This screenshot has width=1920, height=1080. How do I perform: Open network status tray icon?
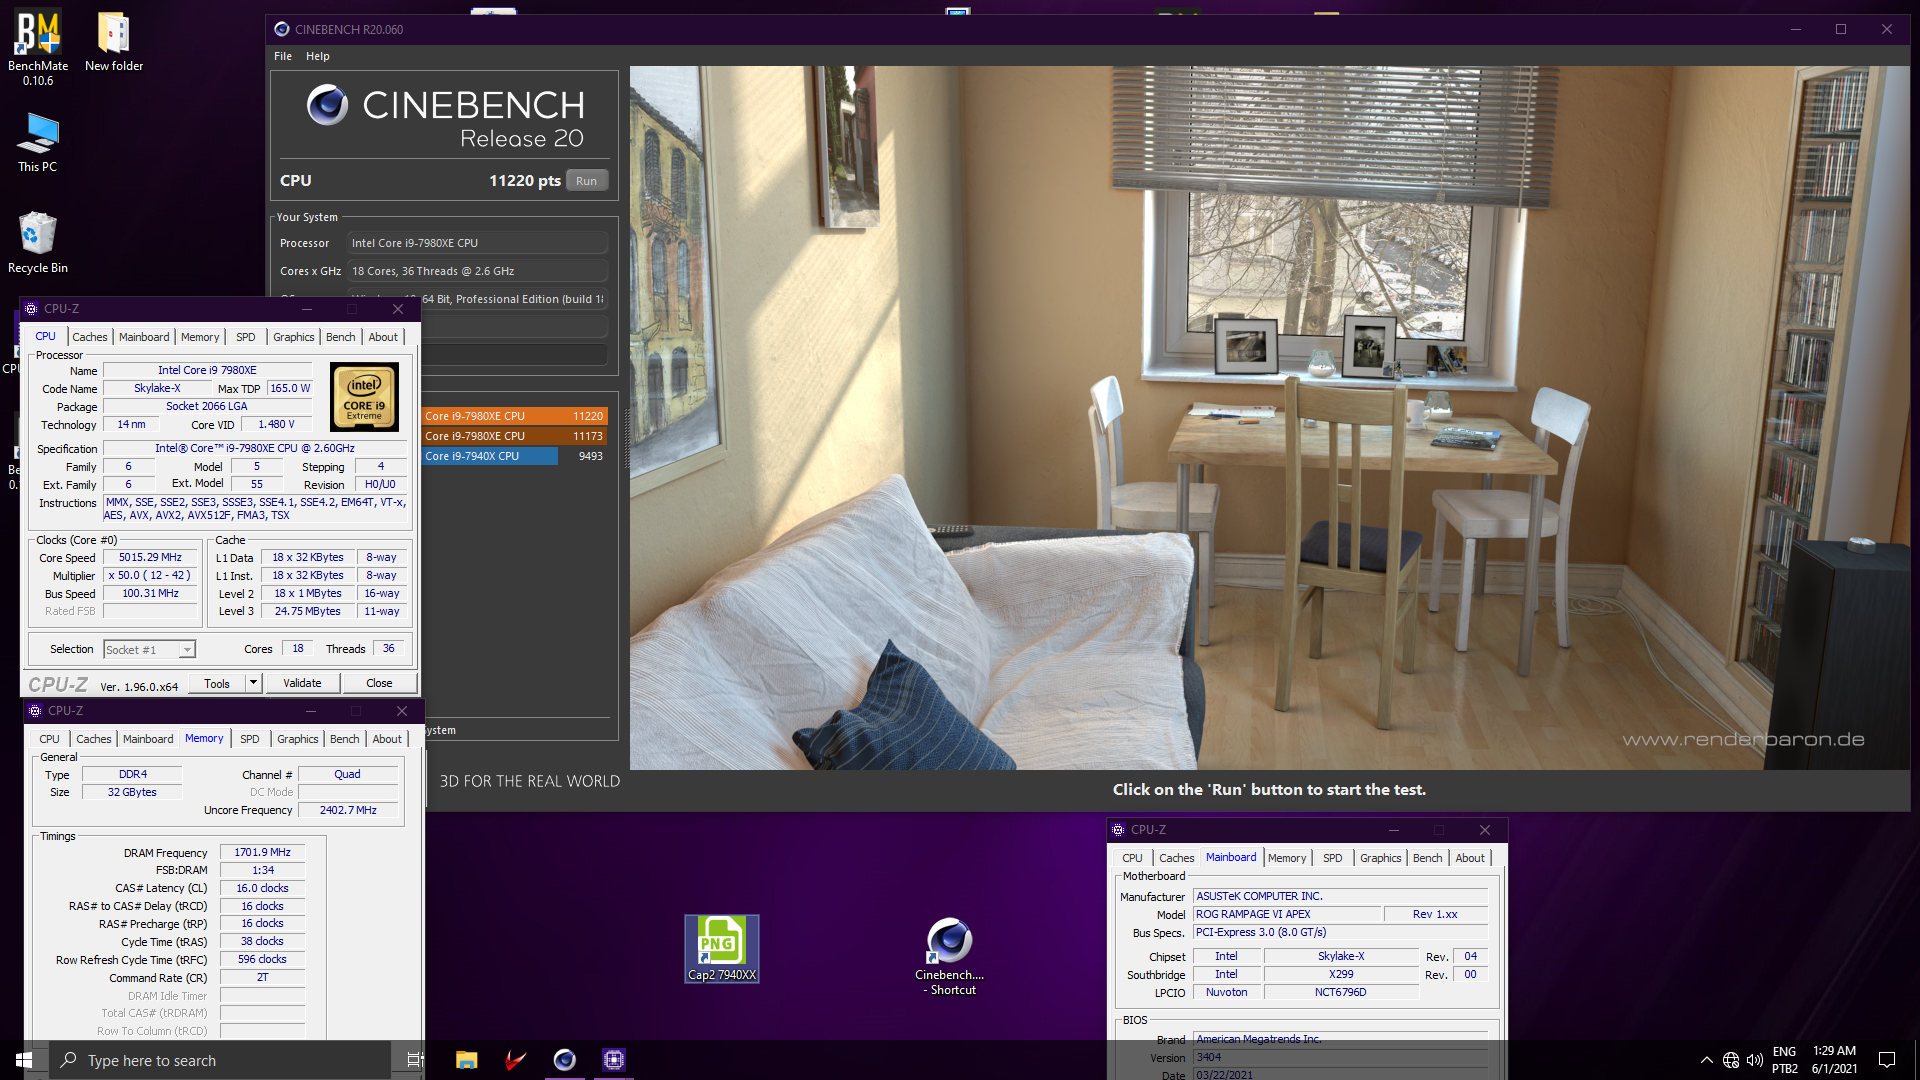click(x=1731, y=1060)
